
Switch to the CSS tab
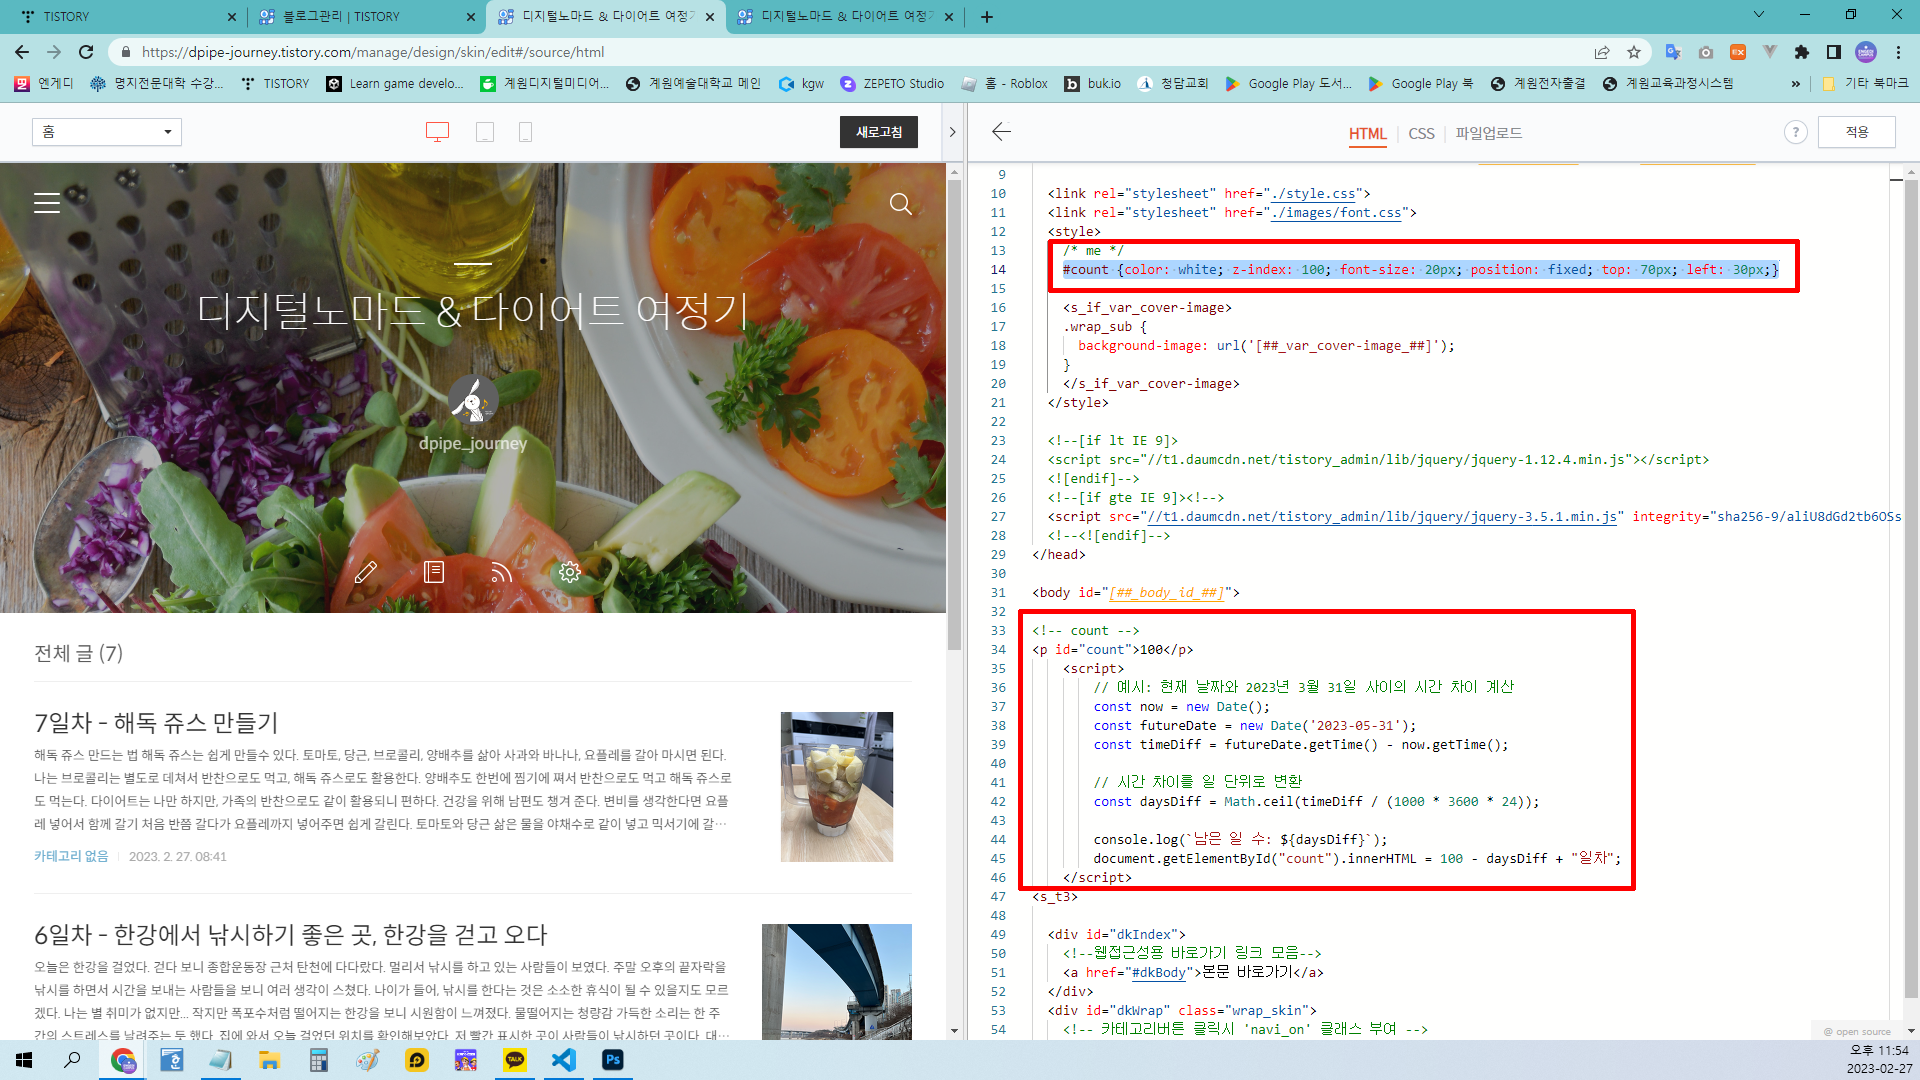(x=1421, y=133)
